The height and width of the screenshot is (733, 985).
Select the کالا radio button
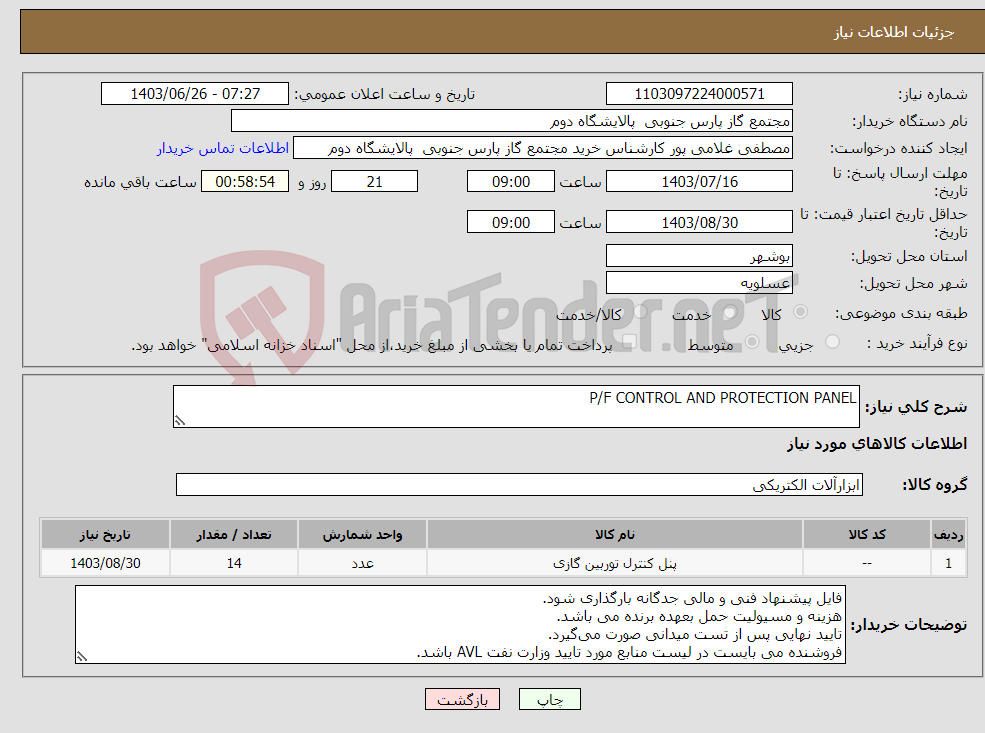[x=800, y=312]
